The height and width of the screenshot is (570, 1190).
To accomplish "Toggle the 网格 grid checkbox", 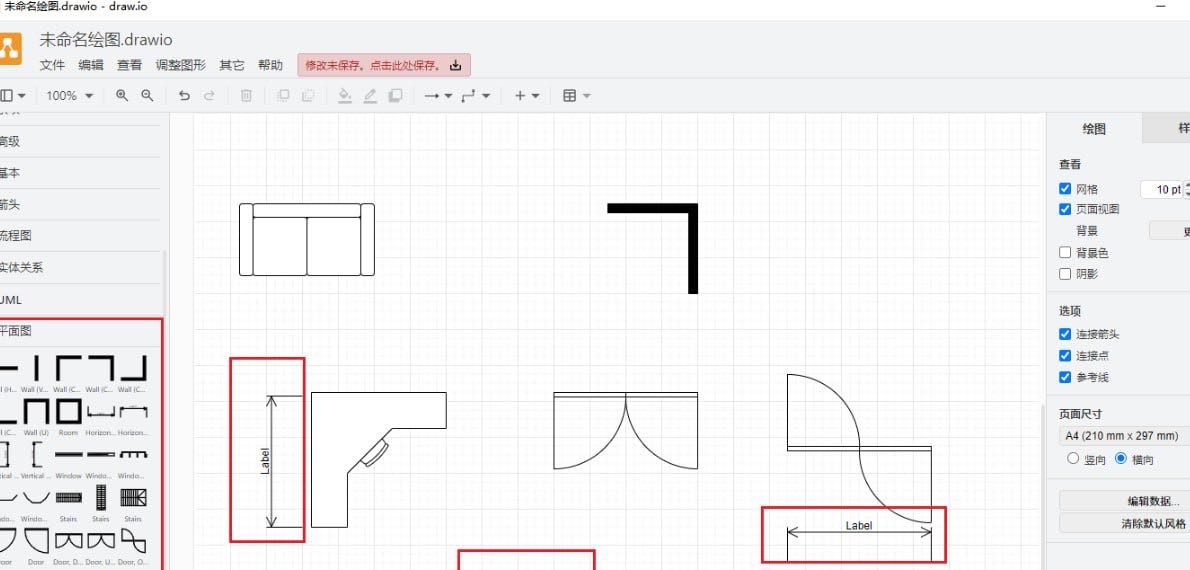I will point(1065,189).
